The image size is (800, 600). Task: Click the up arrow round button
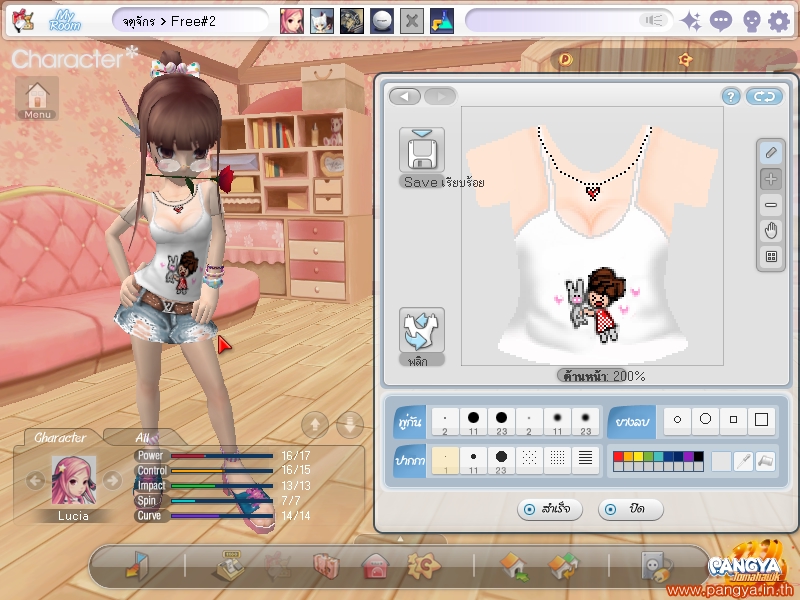pos(315,424)
